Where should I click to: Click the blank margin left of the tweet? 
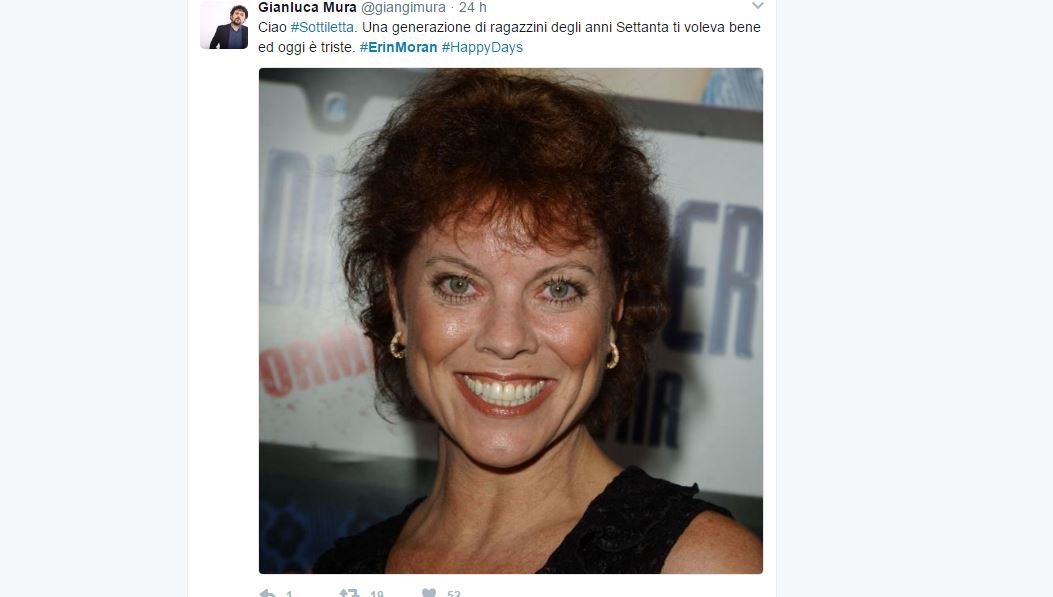(x=94, y=298)
